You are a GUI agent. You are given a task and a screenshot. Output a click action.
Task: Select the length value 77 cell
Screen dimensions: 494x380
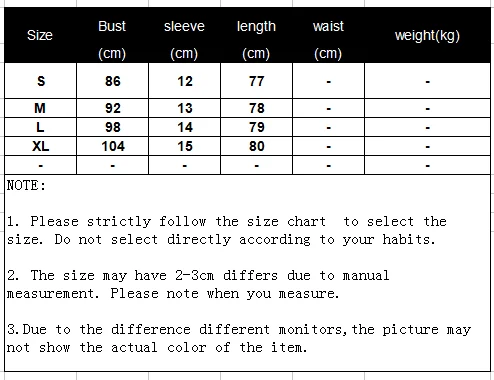point(256,81)
